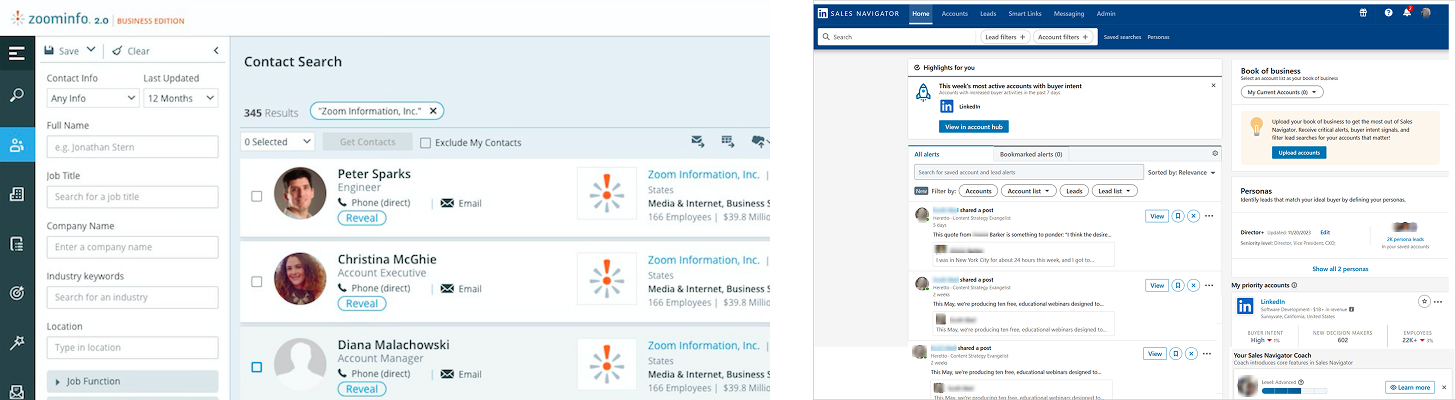Open the help question mark icon in Sales Navigator
Viewport: 1456px width, 400px height.
(x=1388, y=13)
